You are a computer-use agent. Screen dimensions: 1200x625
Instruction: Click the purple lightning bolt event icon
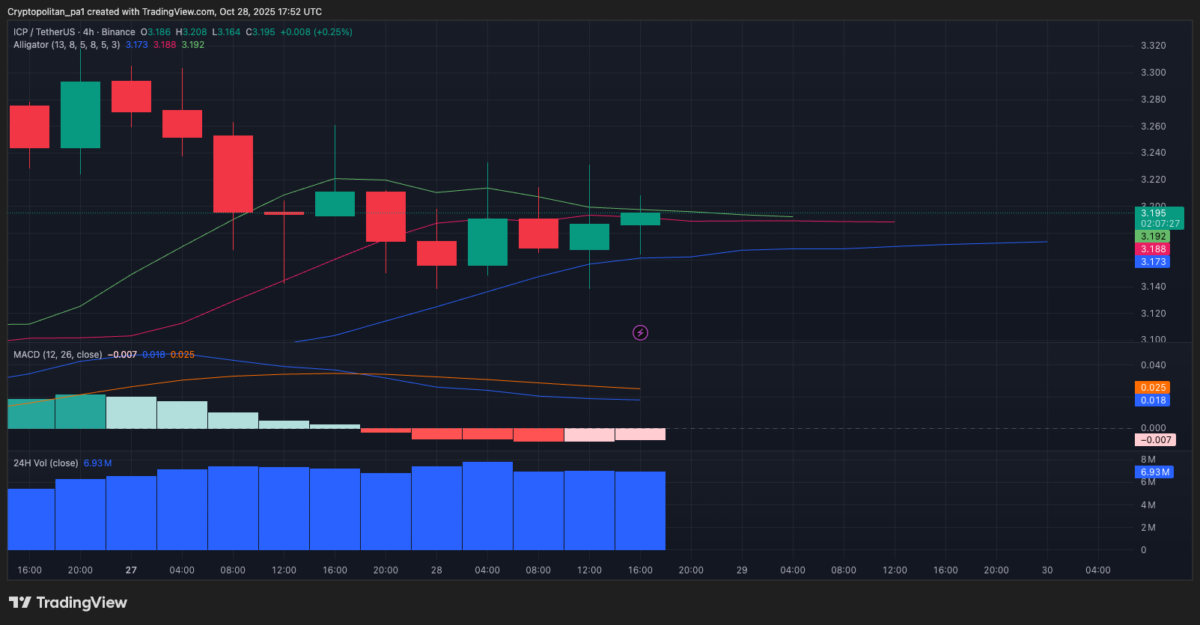click(x=640, y=332)
